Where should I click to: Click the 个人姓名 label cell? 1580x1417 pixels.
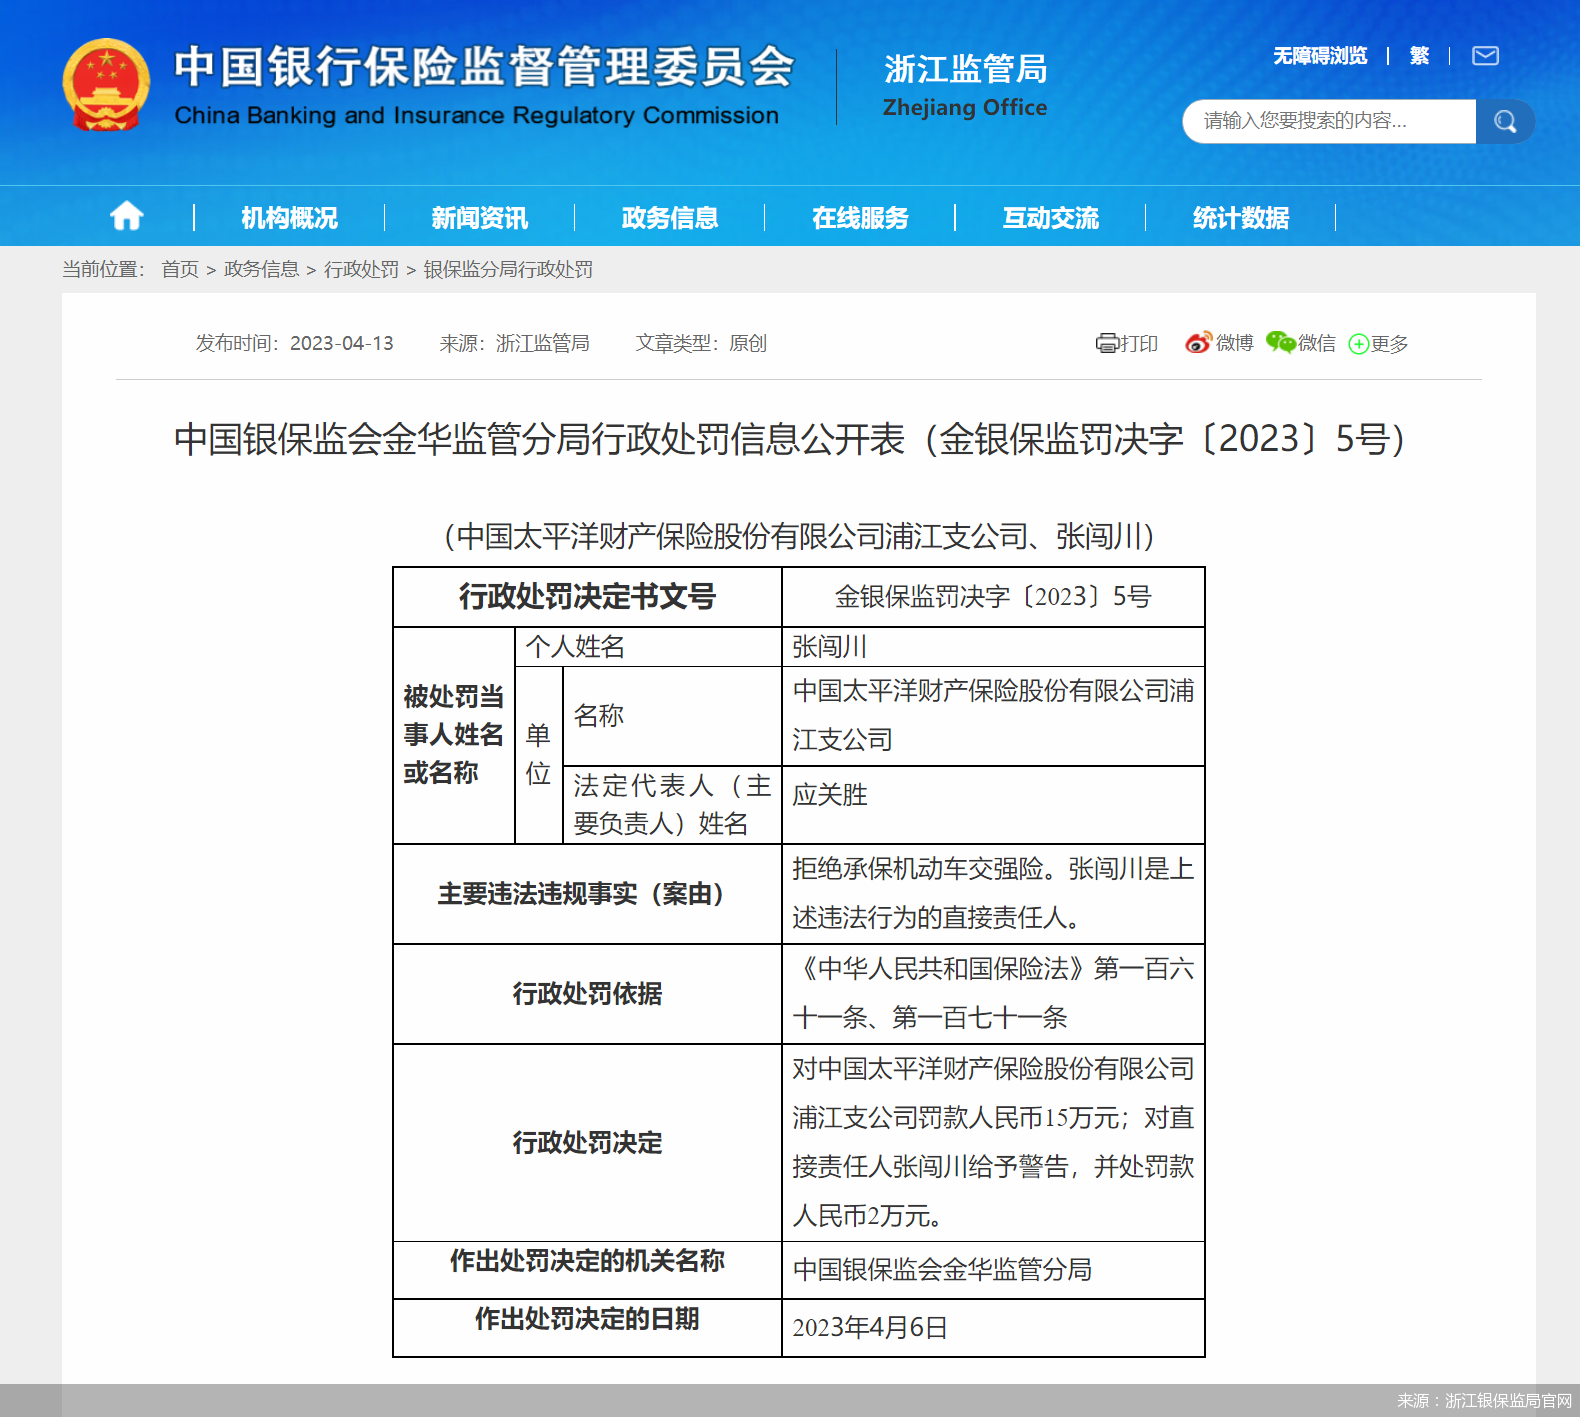[648, 647]
